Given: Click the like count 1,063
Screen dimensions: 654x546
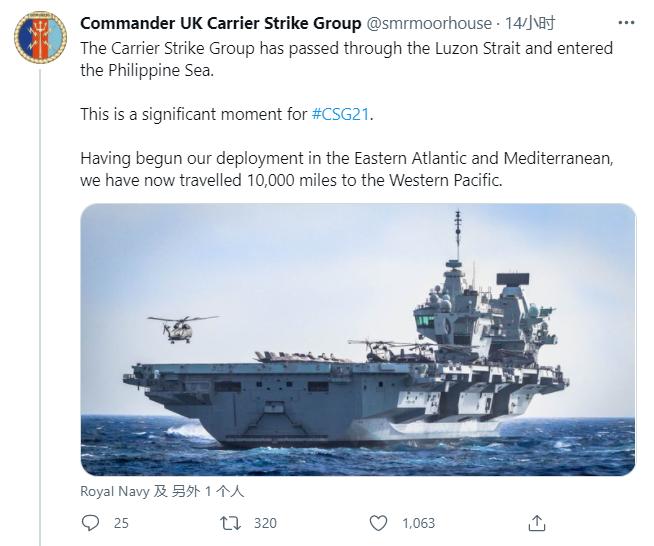Looking at the screenshot, I should pos(419,523).
